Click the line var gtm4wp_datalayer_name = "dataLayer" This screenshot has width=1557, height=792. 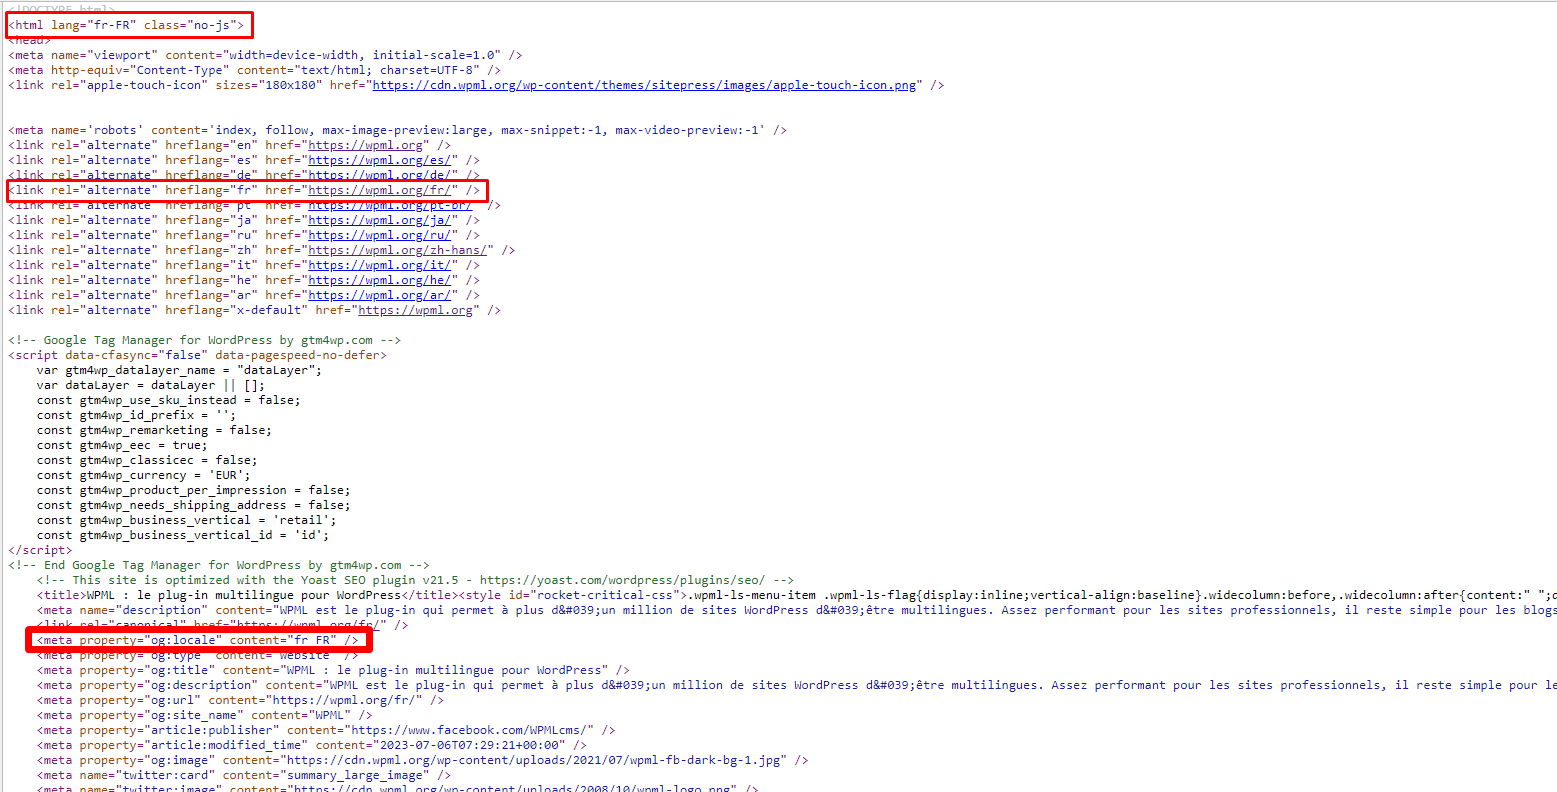pos(179,370)
